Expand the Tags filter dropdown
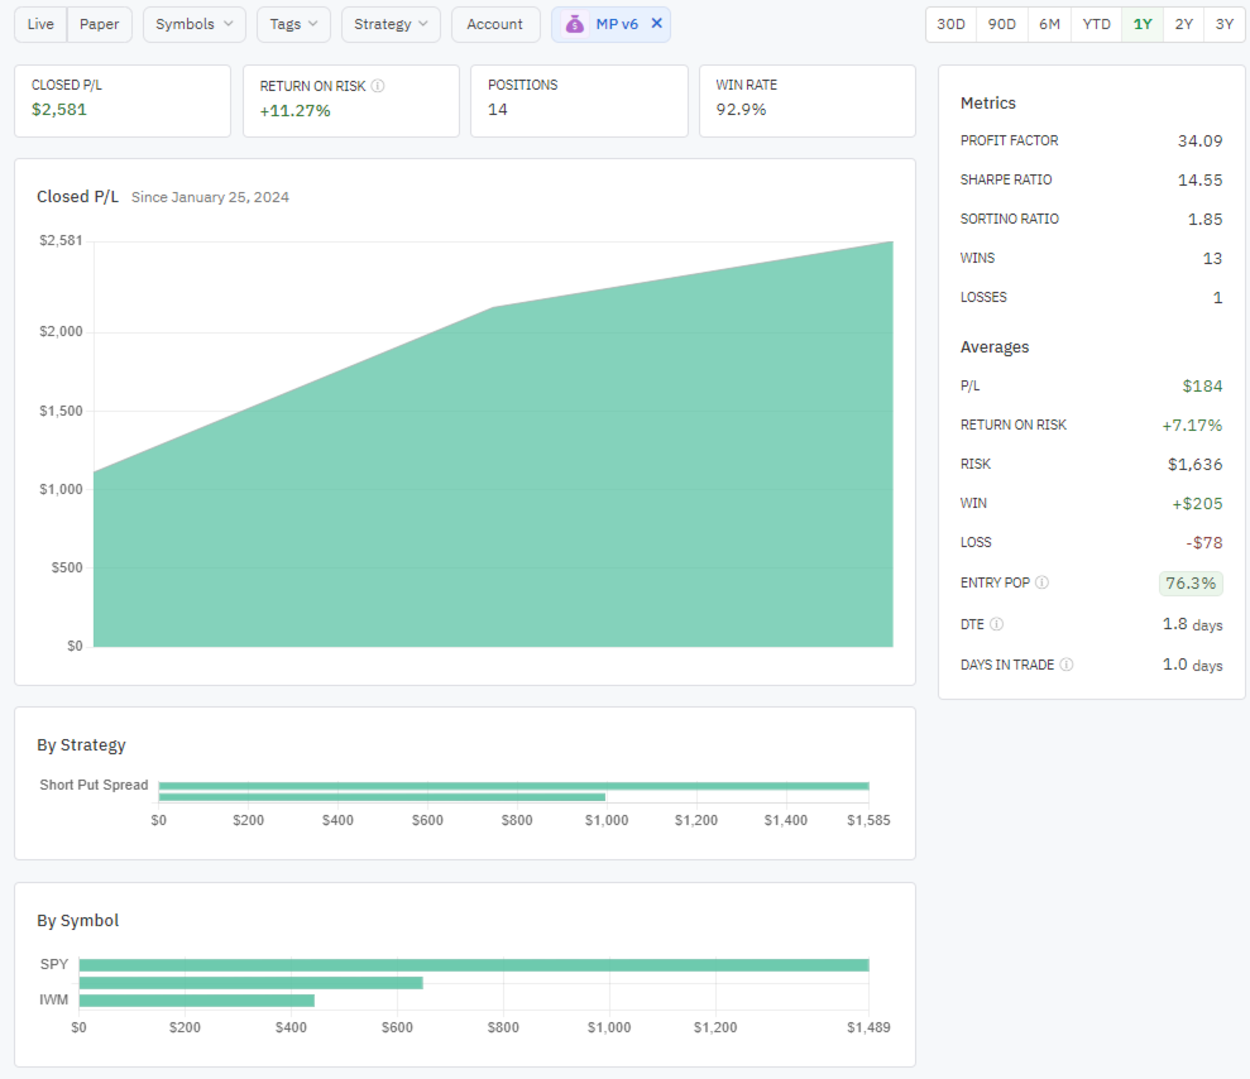1250x1079 pixels. pyautogui.click(x=293, y=24)
